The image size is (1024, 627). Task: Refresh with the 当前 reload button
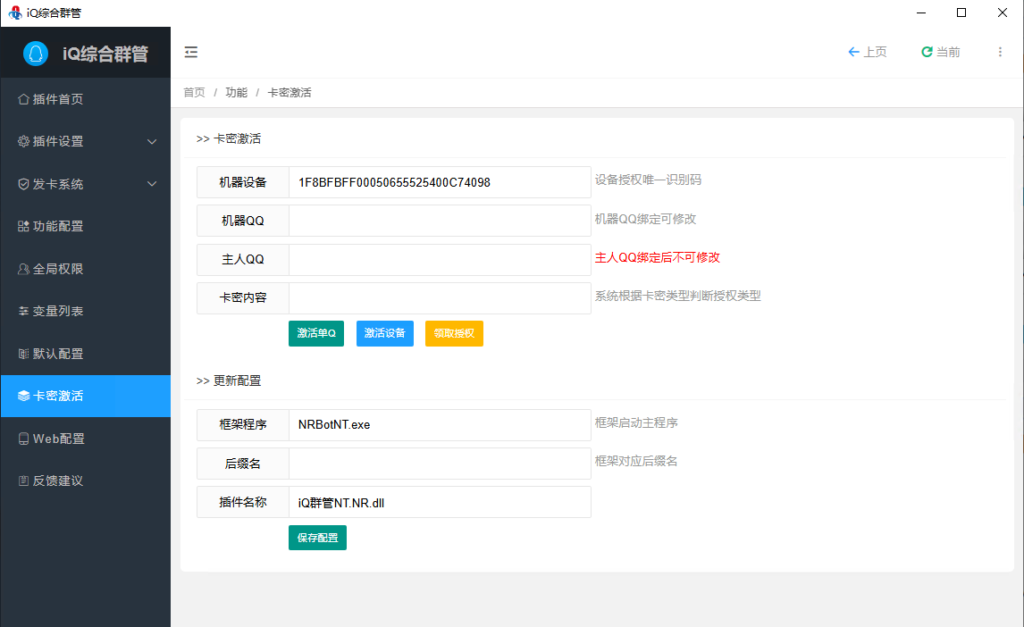coord(940,52)
